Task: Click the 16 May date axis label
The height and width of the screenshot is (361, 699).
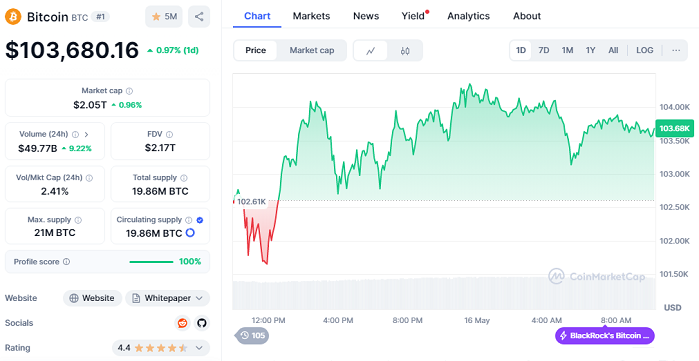Action: 477,320
